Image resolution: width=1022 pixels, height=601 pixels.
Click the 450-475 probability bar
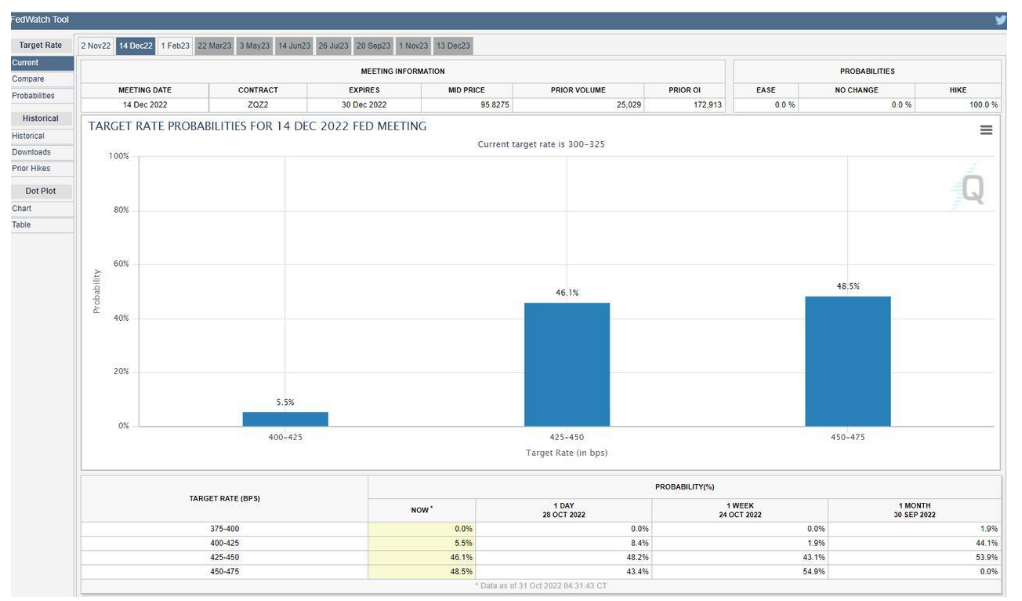click(848, 361)
